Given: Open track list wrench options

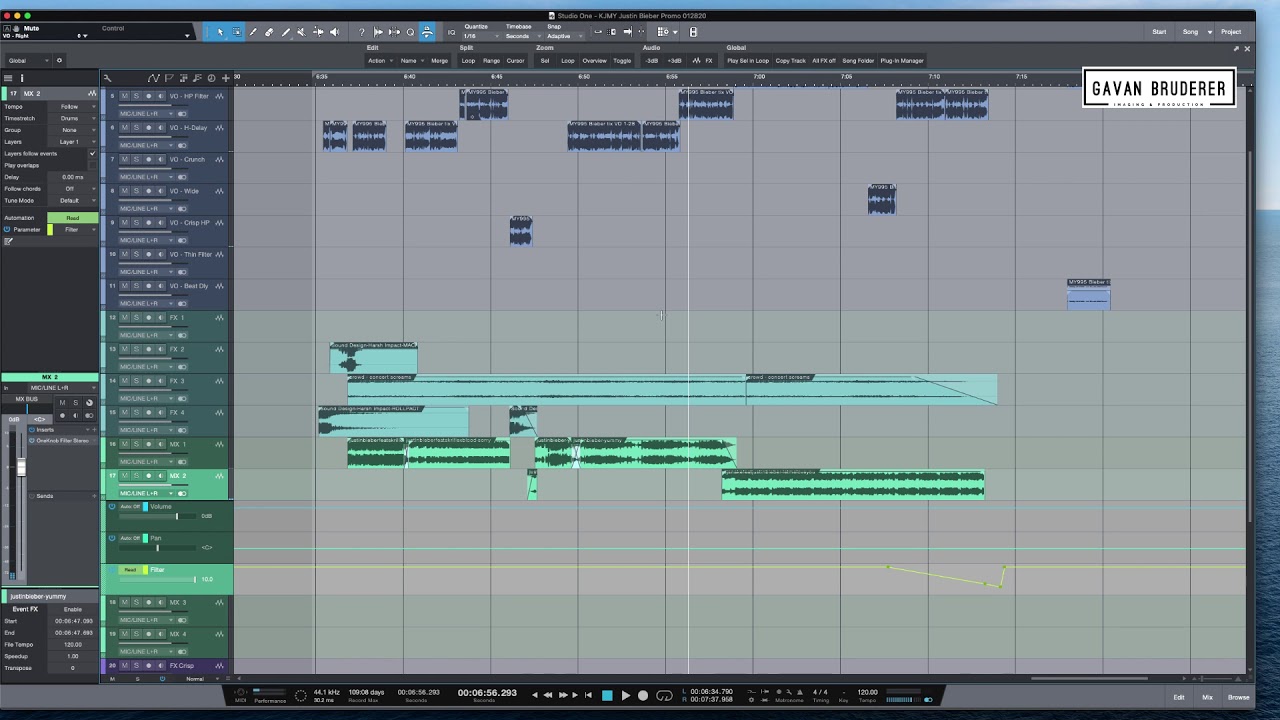Looking at the screenshot, I should click(107, 78).
